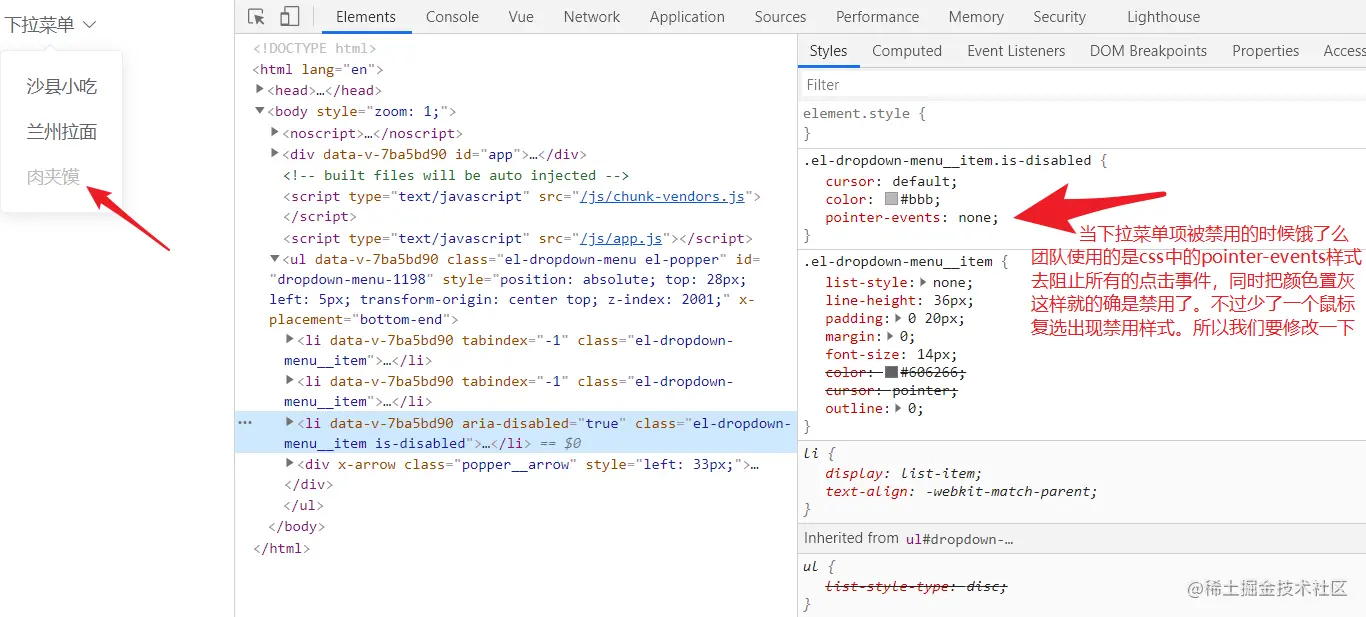Click the three-dots actions on selected node

click(x=245, y=423)
